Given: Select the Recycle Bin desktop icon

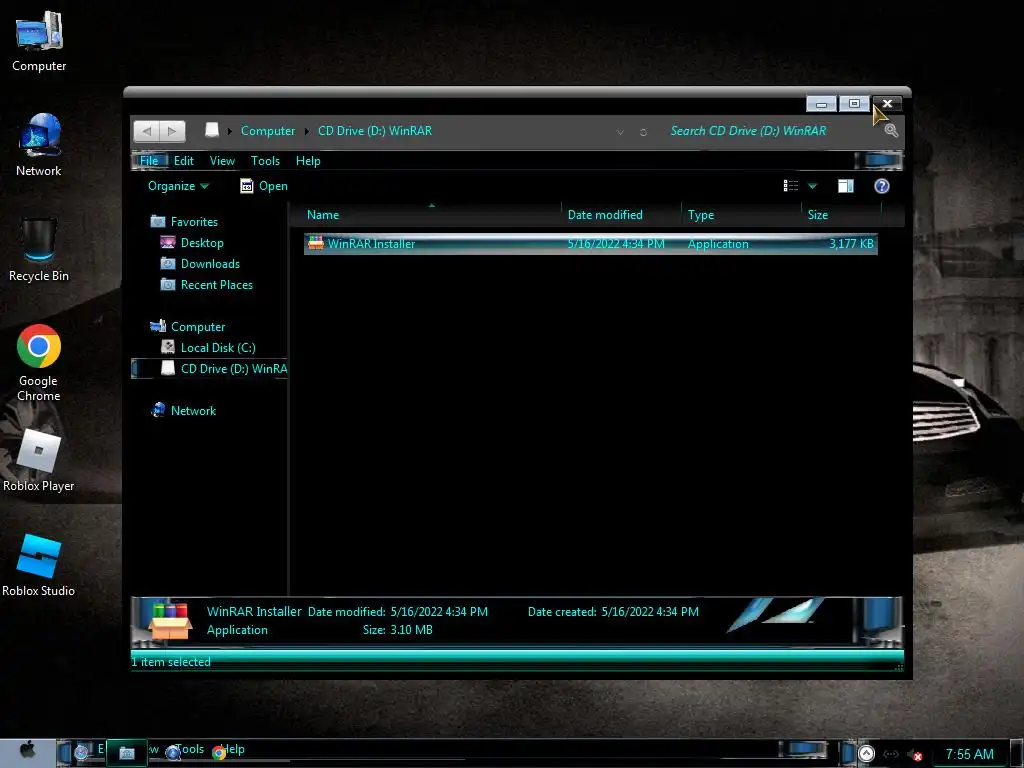Looking at the screenshot, I should [39, 250].
